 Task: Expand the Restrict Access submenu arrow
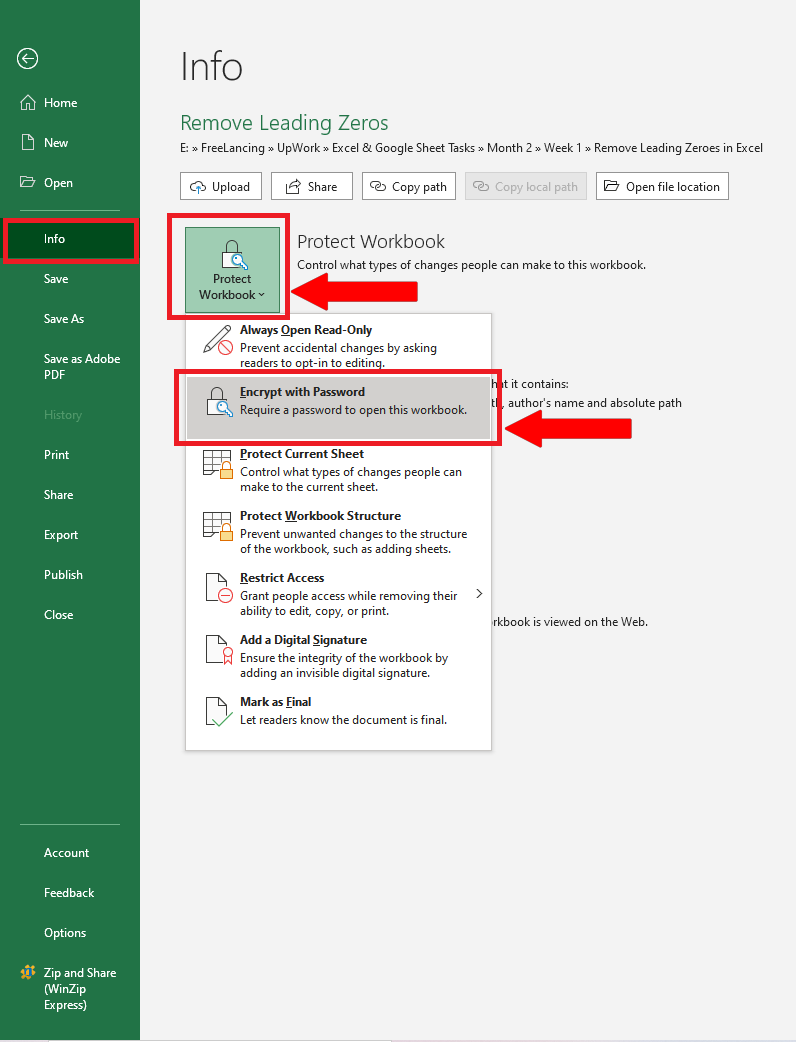pyautogui.click(x=479, y=593)
